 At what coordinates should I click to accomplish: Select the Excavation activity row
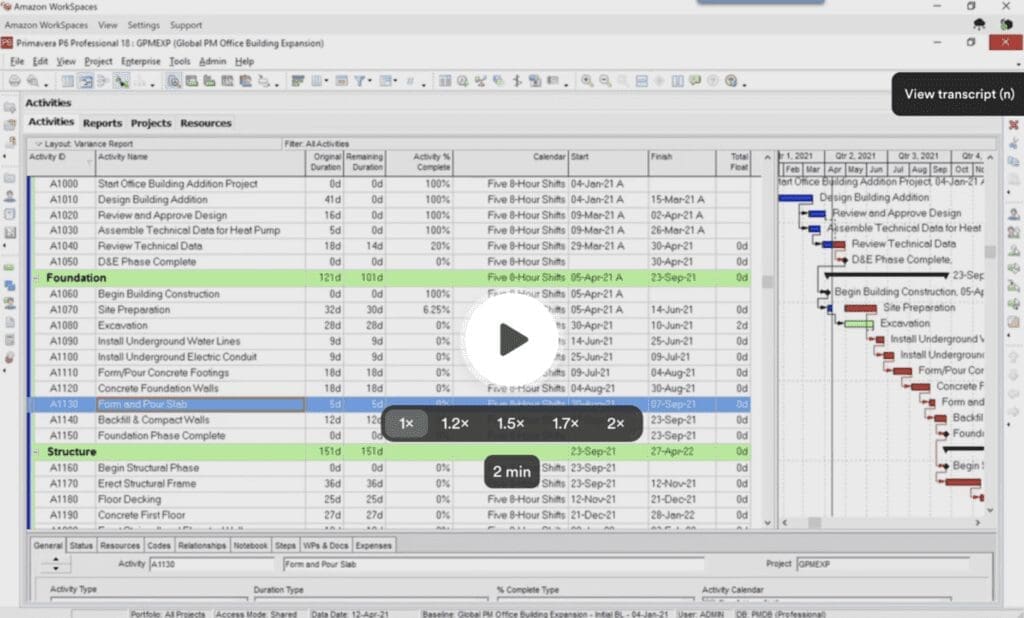point(390,325)
